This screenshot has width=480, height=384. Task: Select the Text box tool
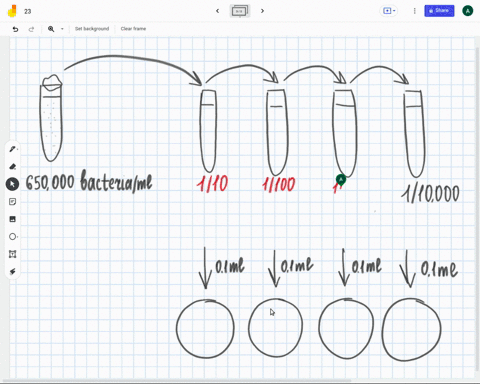[x=13, y=254]
